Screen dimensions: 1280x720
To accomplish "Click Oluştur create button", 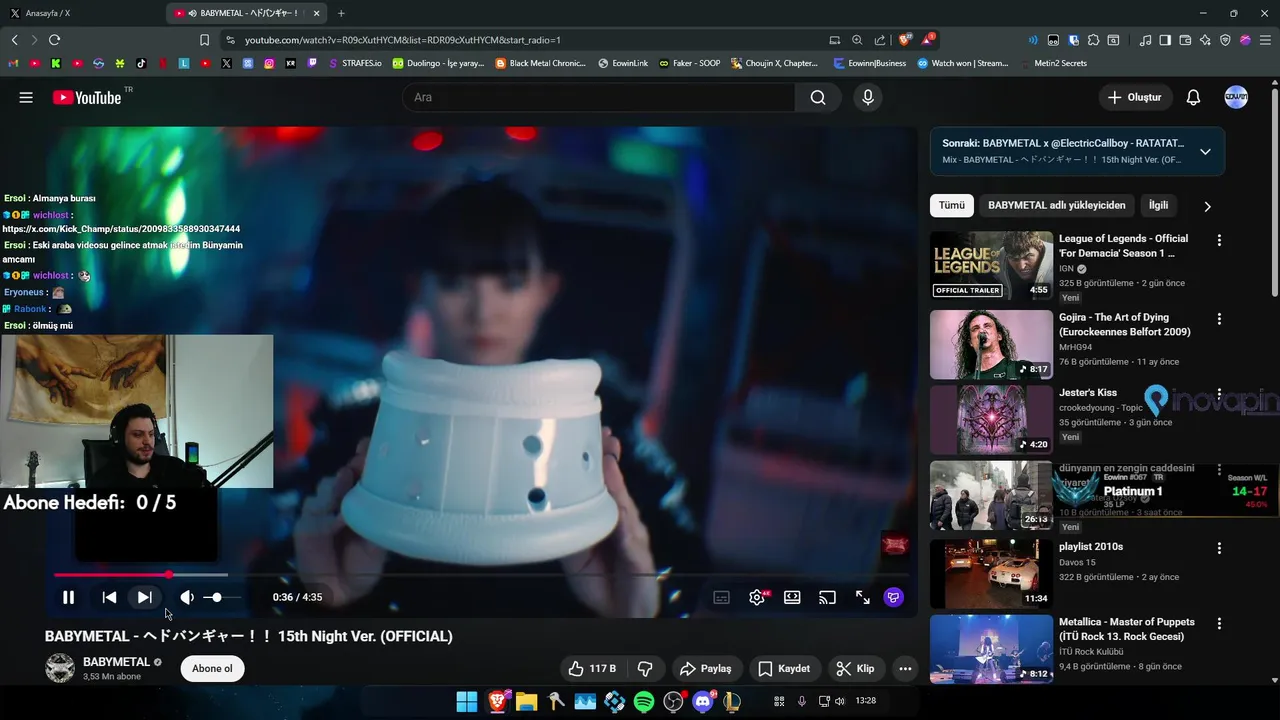I will coord(1135,97).
